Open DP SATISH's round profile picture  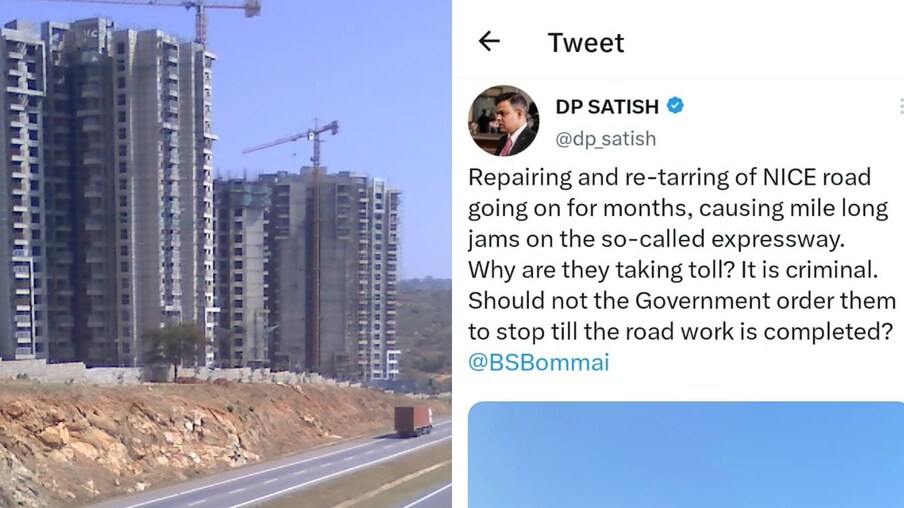[x=503, y=121]
